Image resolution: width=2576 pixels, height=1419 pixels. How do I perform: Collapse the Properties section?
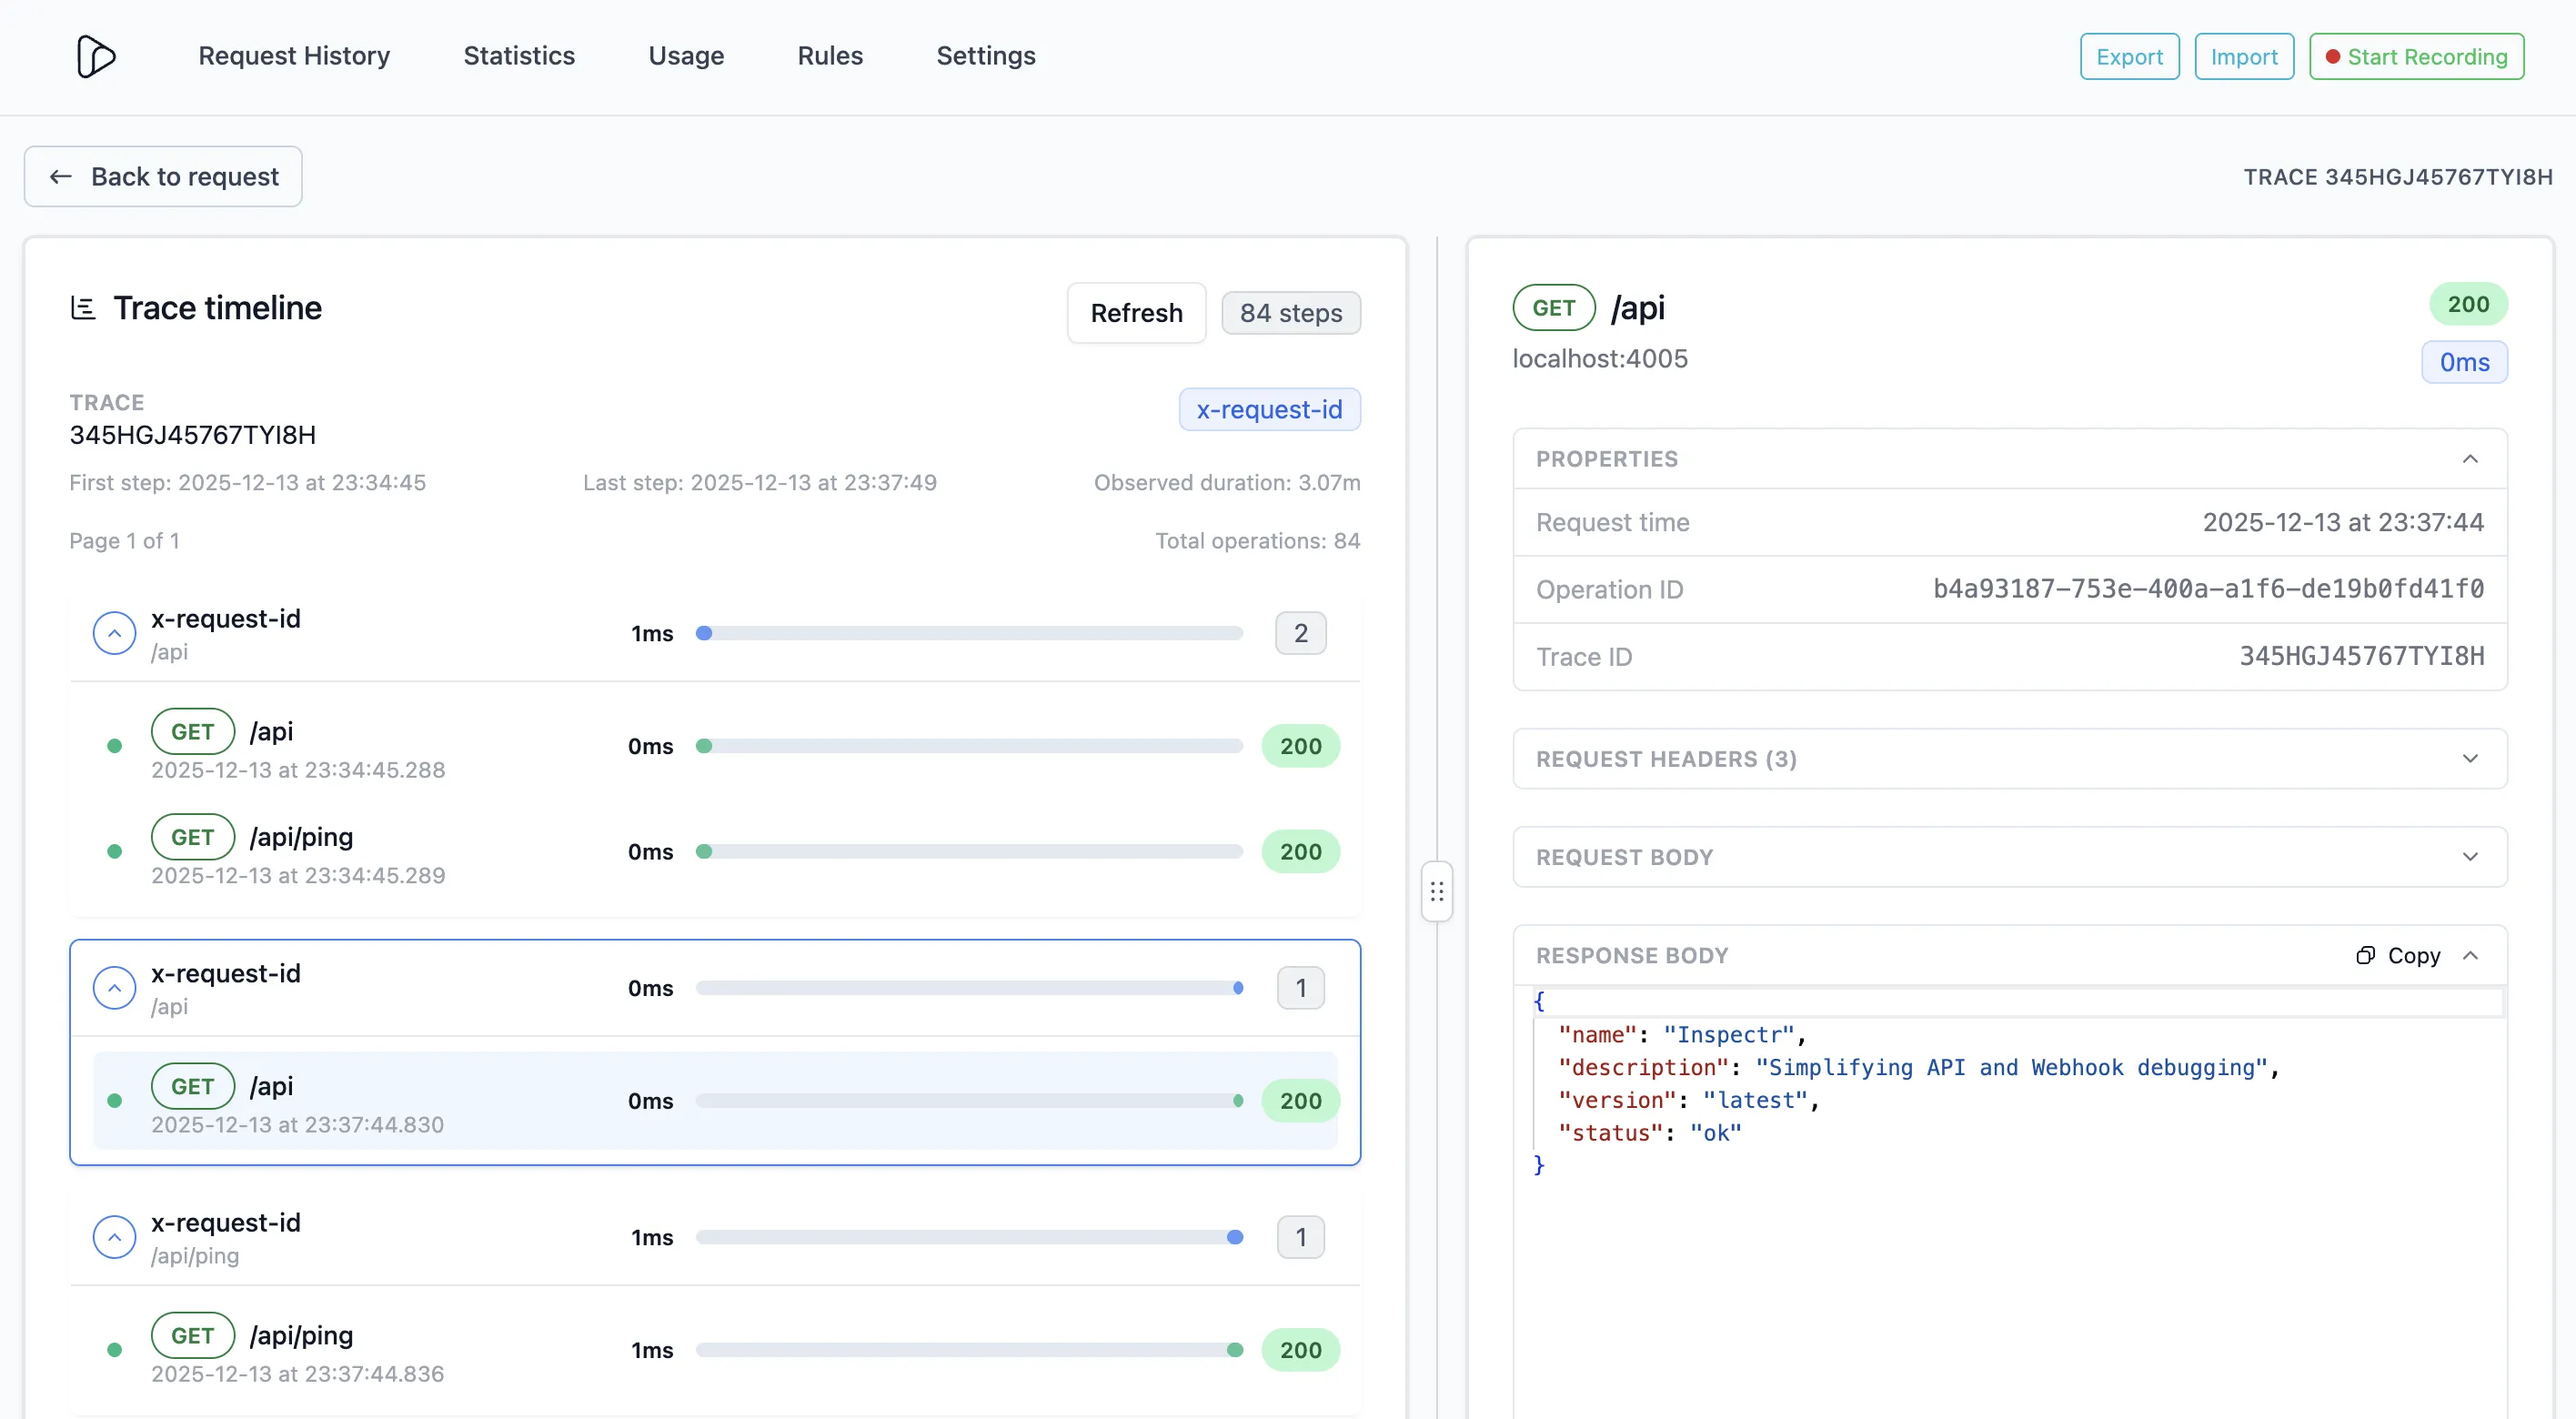click(2469, 459)
